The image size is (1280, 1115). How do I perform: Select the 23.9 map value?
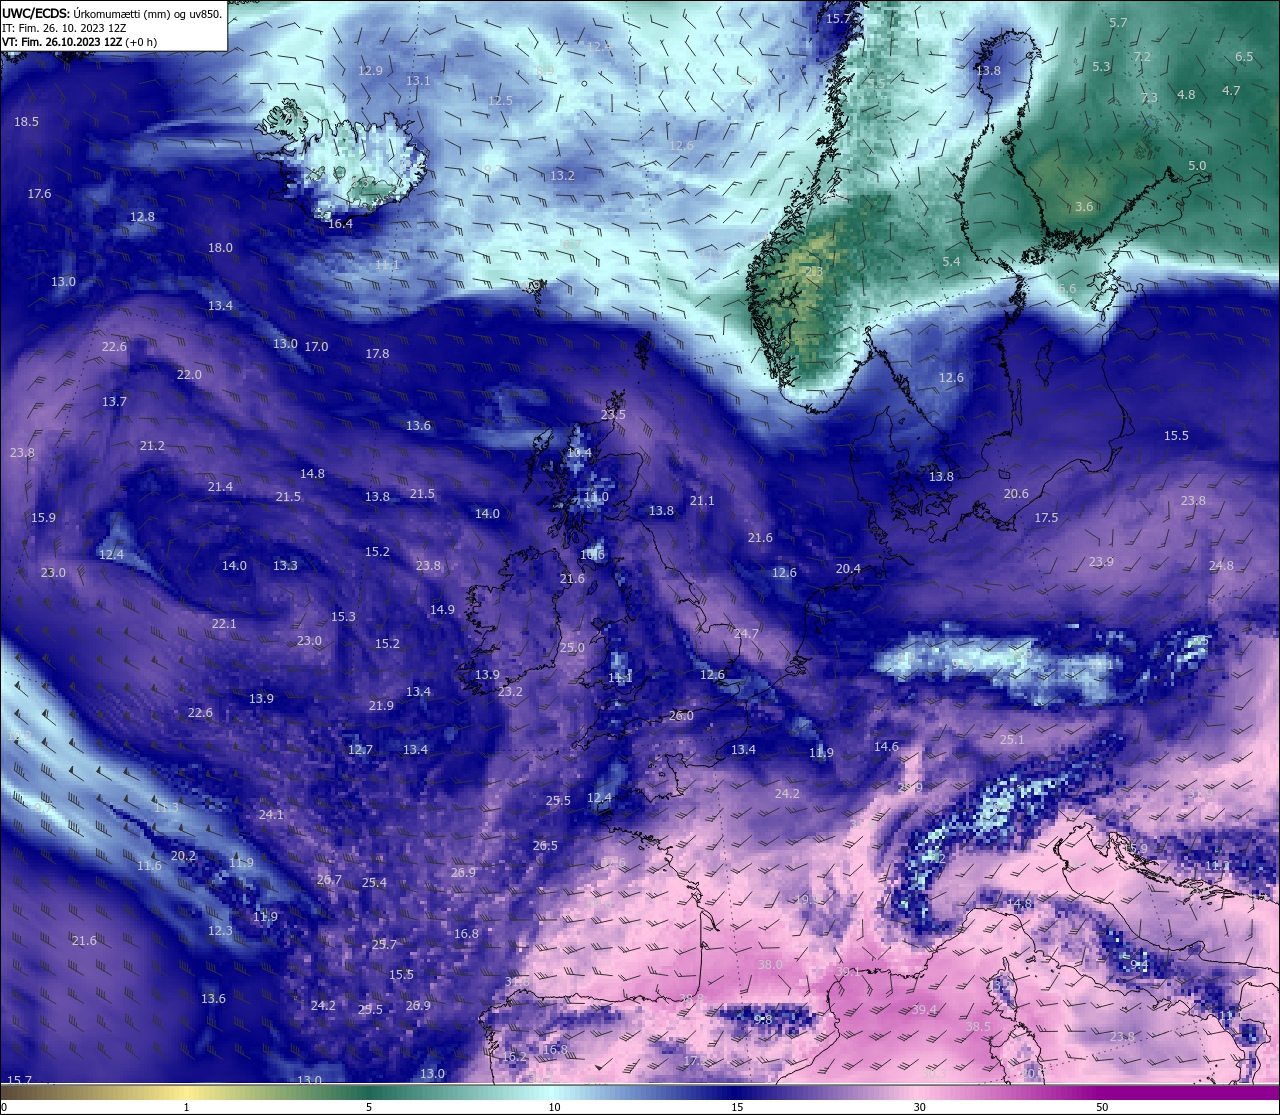tap(1101, 562)
